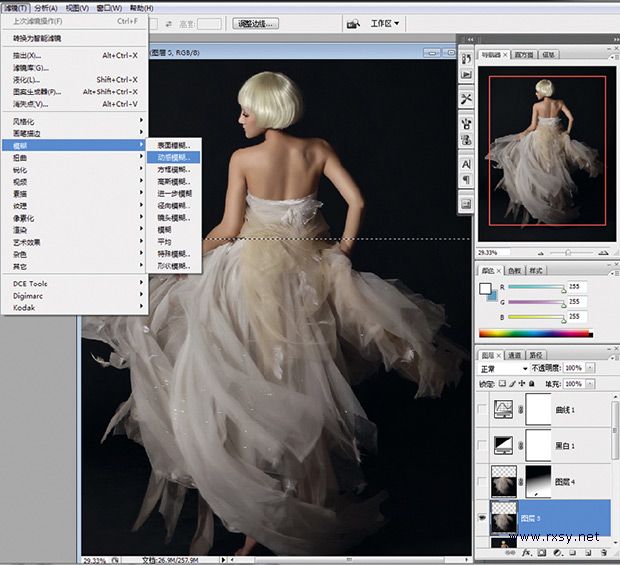The width and height of the screenshot is (620, 565).
Task: Open the 分析(A) menu
Action: [46, 8]
